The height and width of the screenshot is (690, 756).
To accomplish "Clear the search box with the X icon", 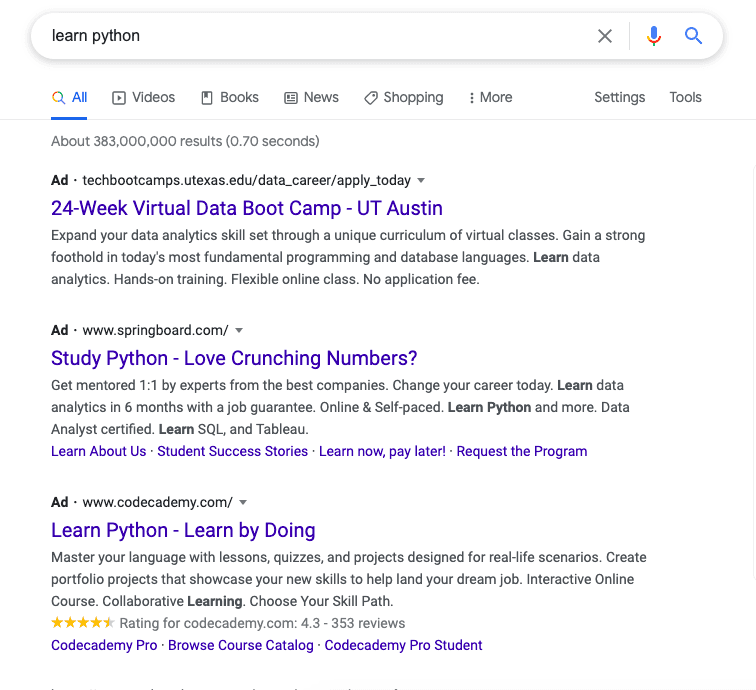I will click(x=605, y=36).
